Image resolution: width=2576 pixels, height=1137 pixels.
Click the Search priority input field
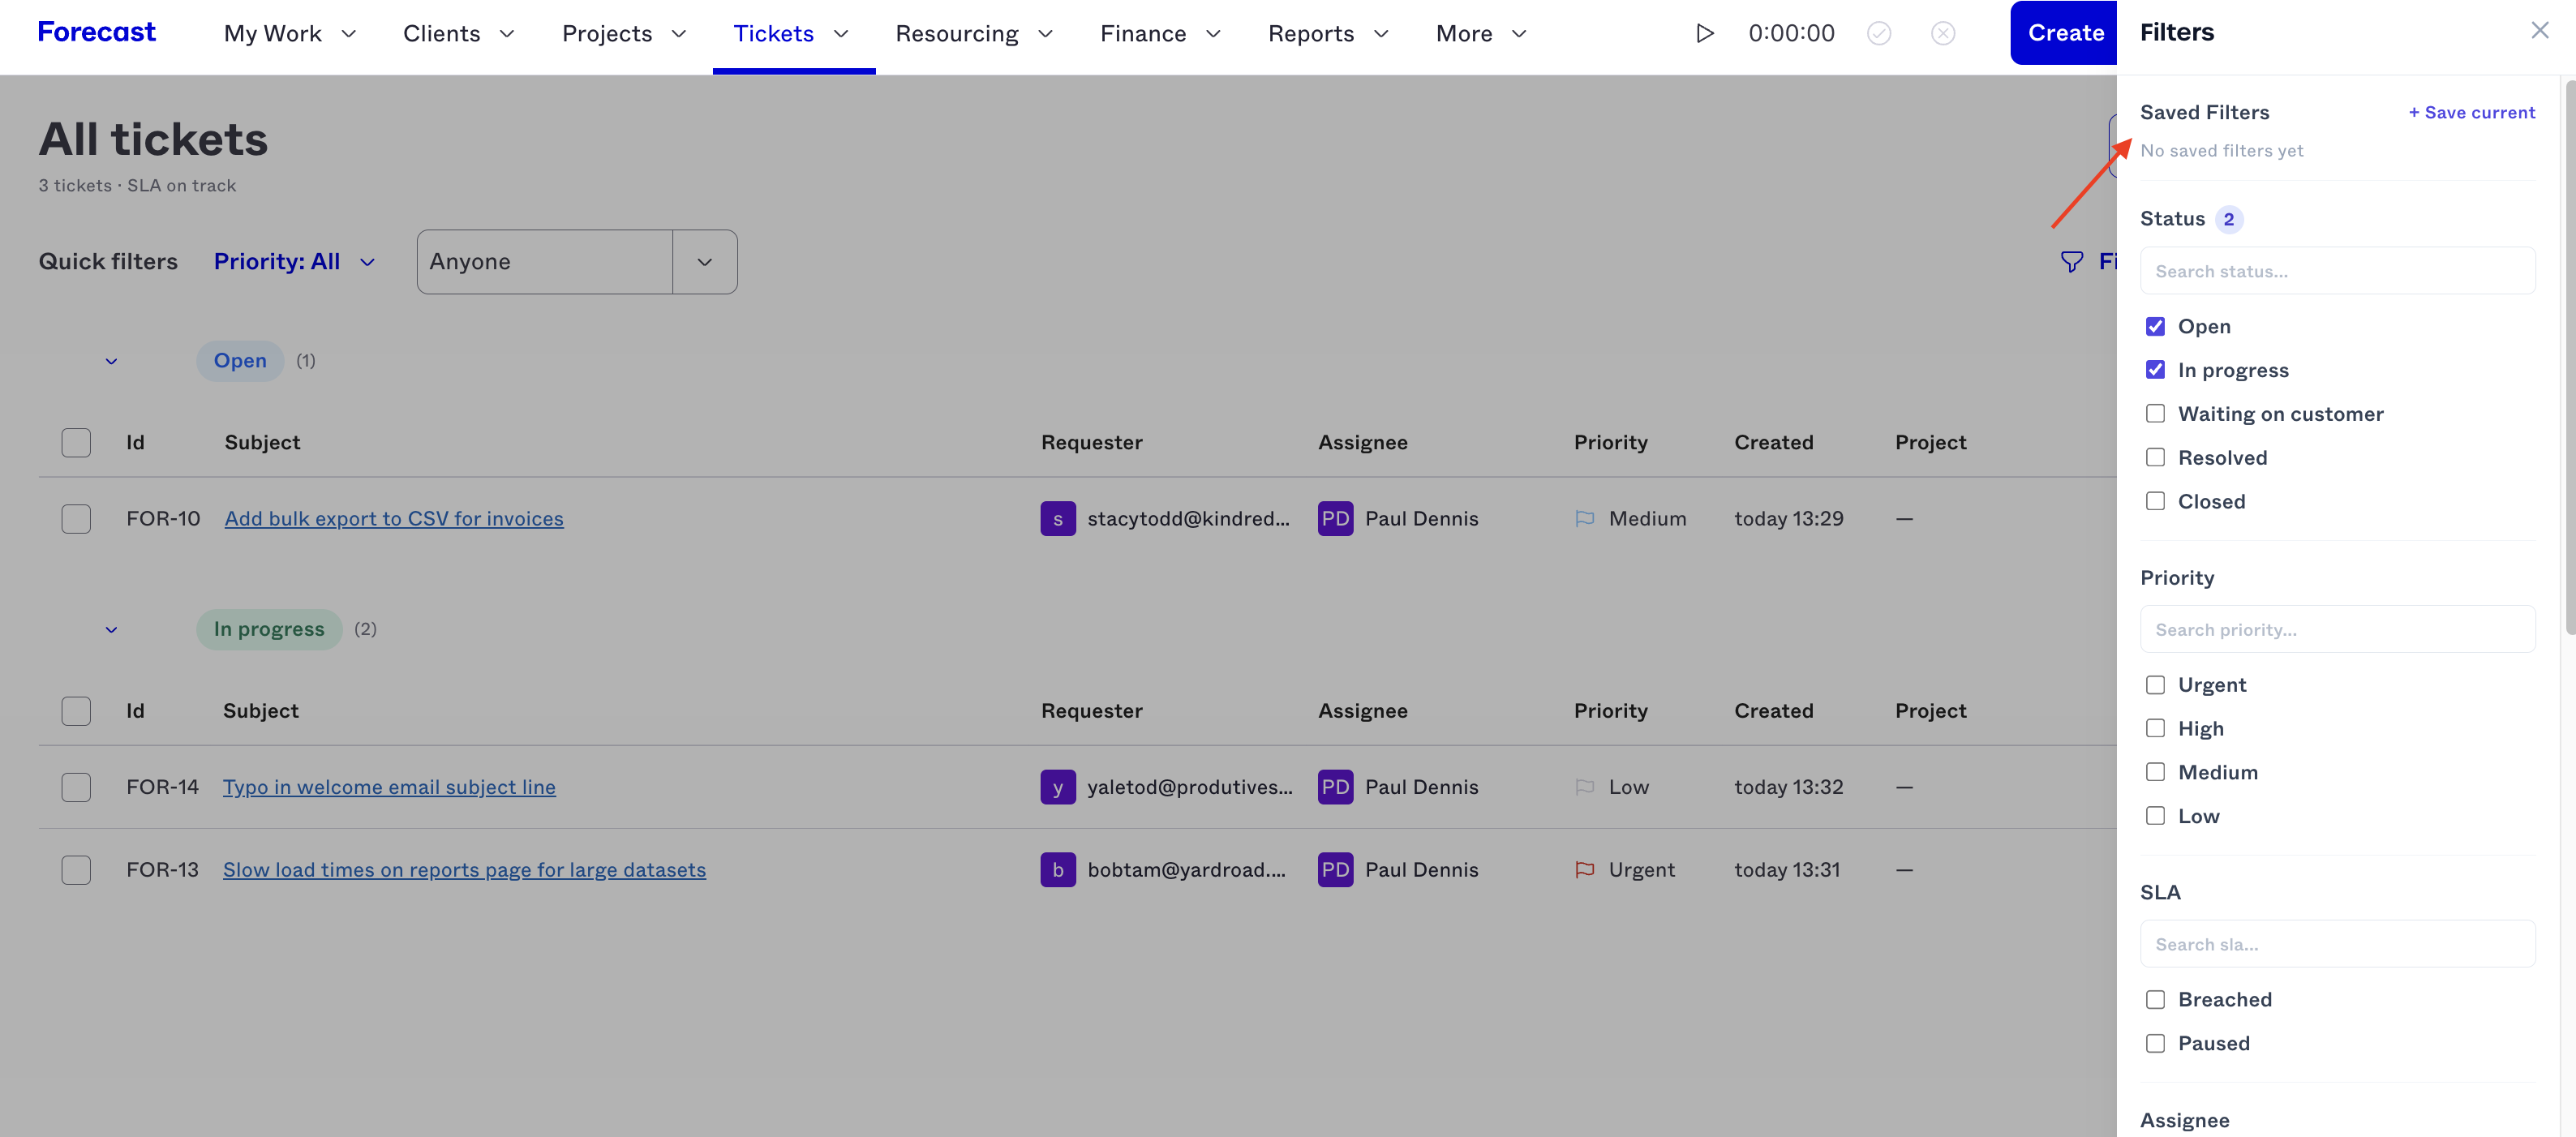point(2337,630)
